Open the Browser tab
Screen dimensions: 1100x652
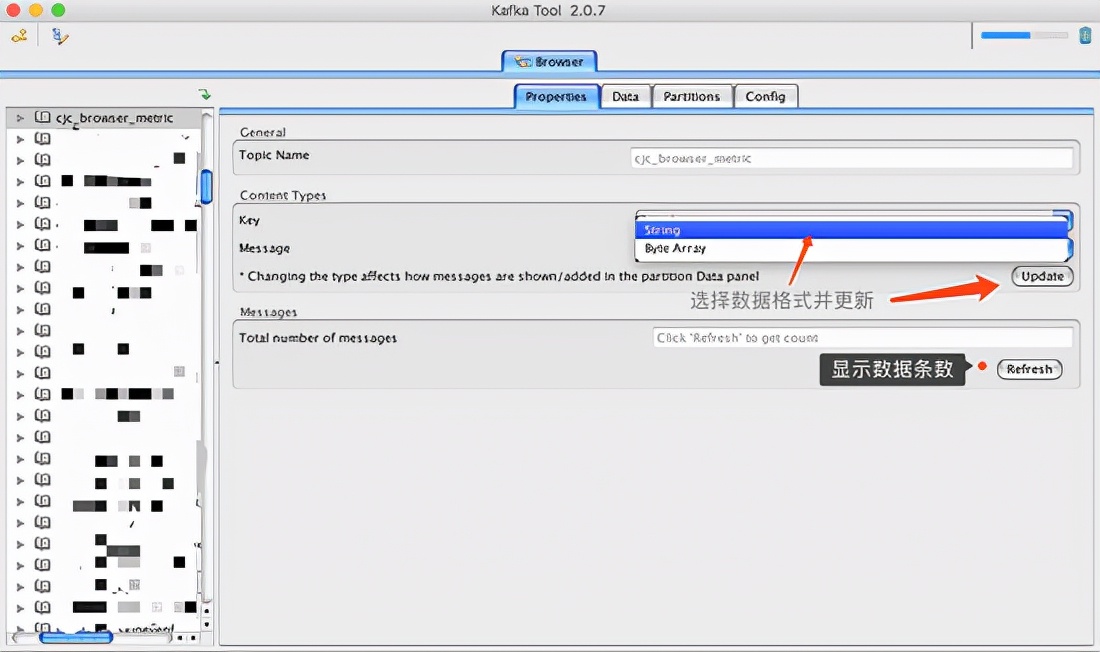(x=549, y=62)
